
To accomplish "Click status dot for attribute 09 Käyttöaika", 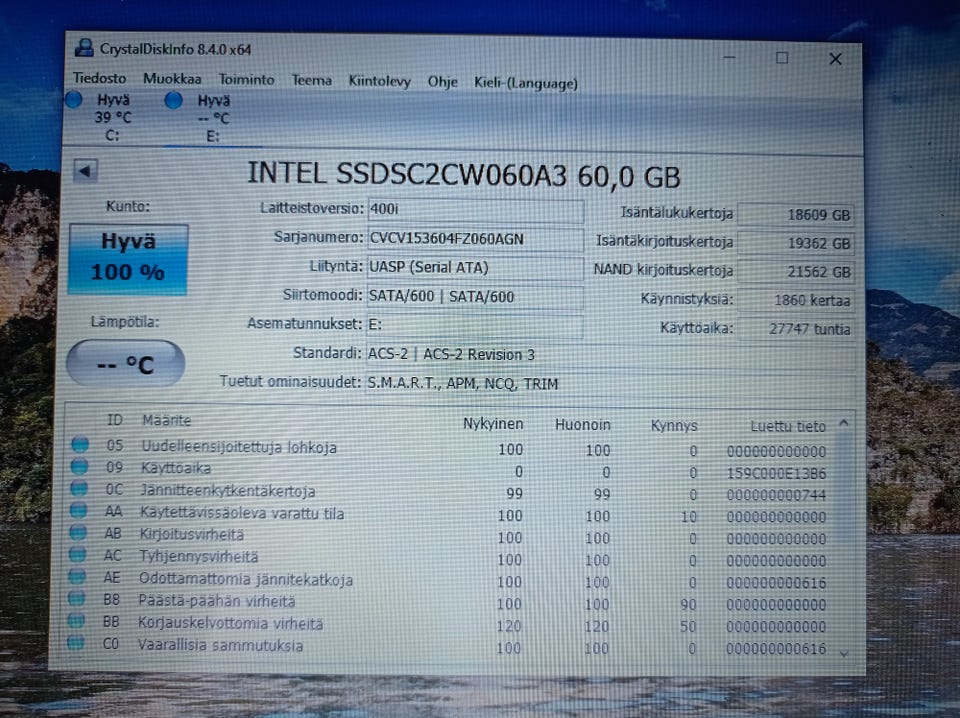I will coord(79,466).
